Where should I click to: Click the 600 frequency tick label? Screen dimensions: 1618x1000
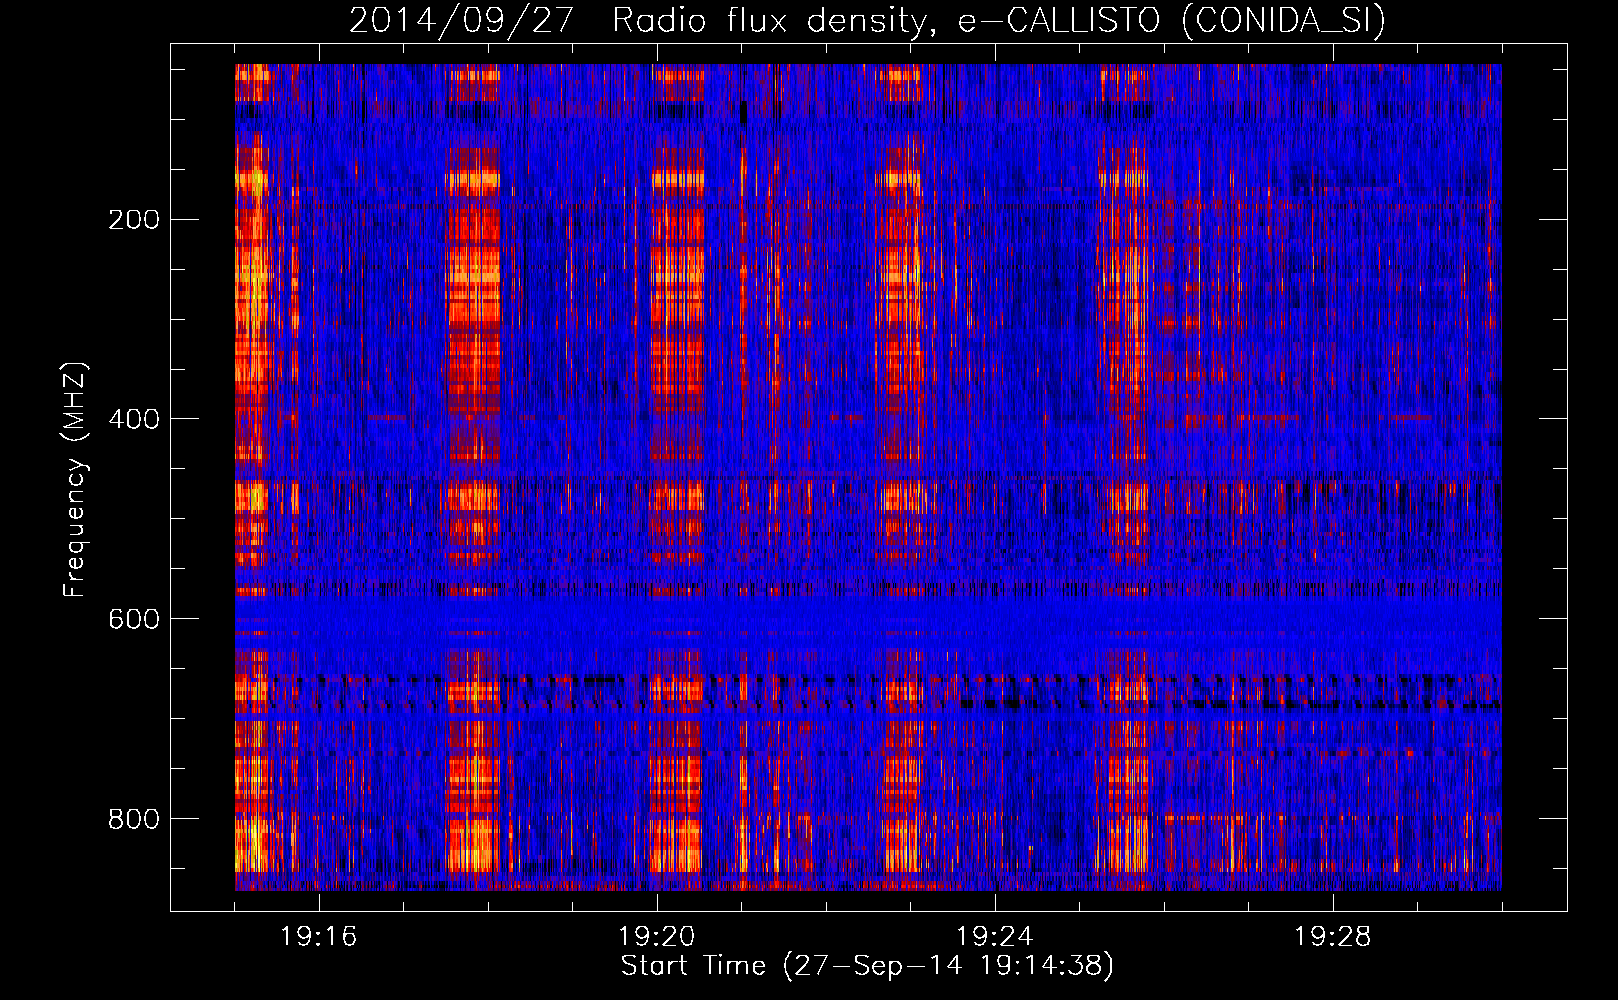coord(134,619)
